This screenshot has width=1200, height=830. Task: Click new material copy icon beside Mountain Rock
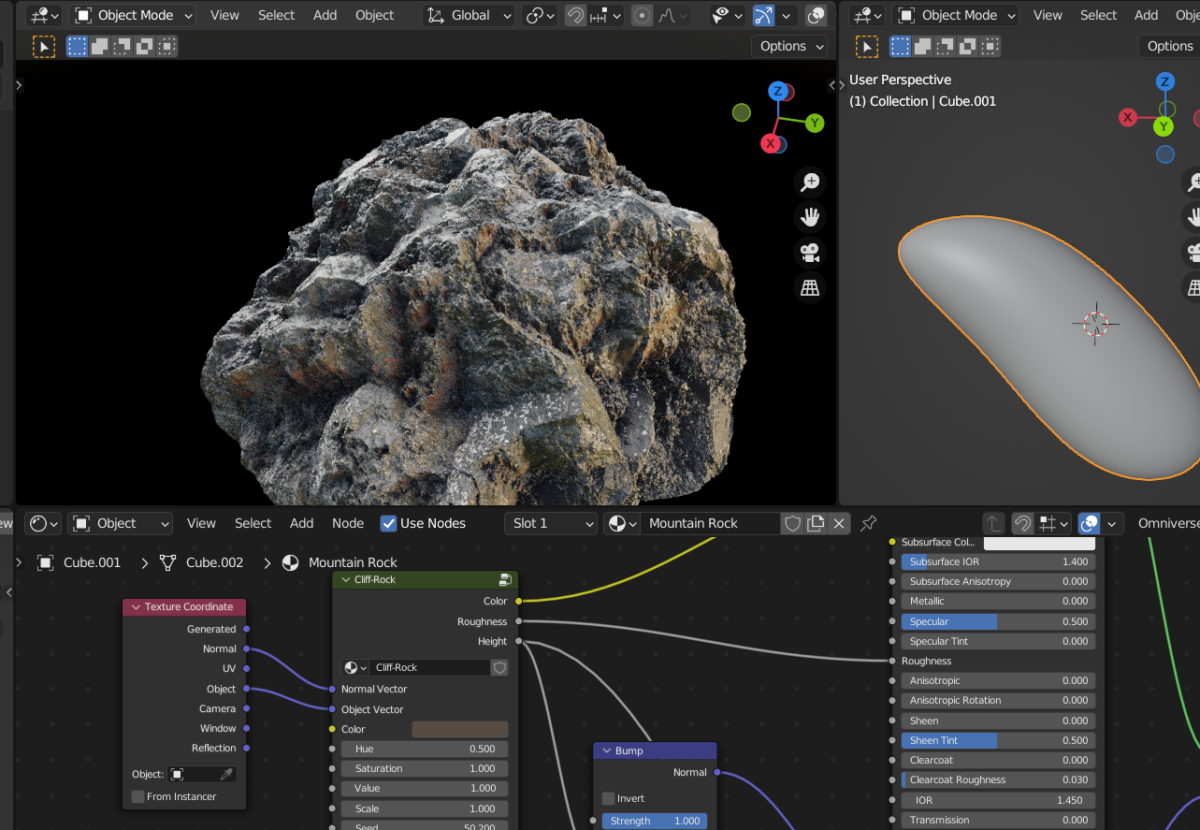pos(816,523)
